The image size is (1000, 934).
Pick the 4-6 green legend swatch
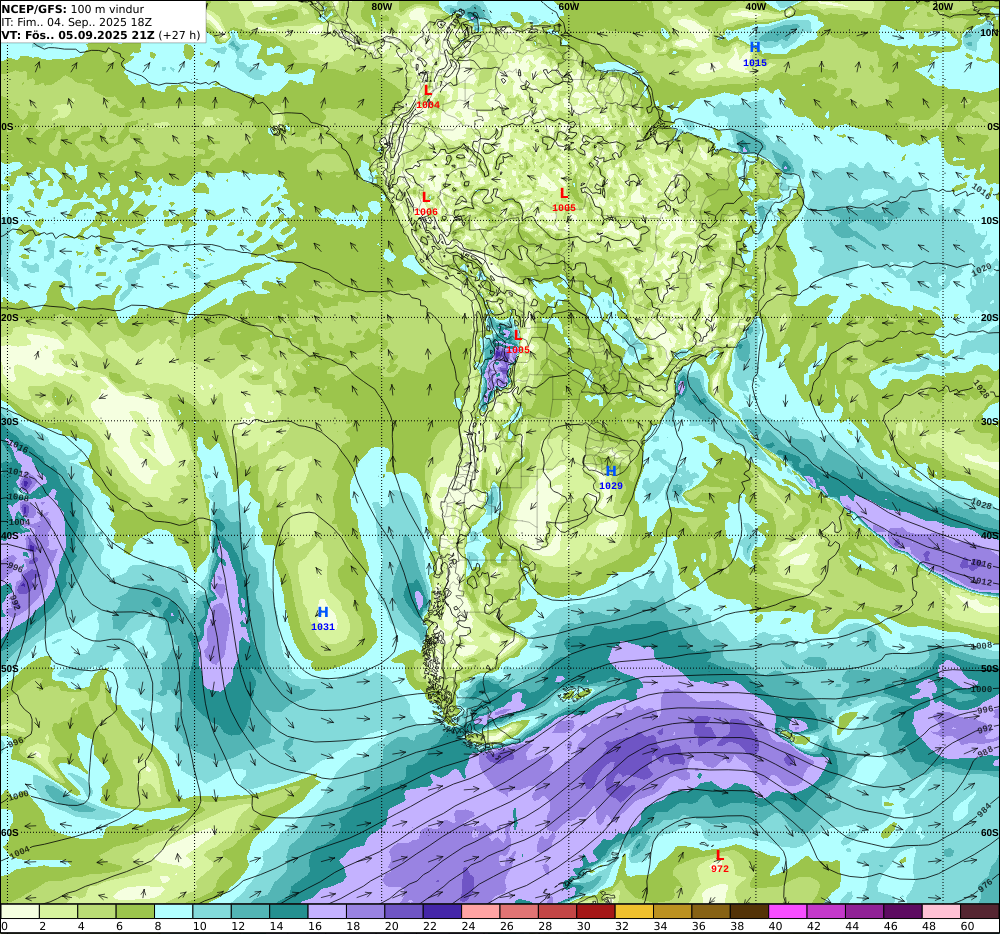(x=96, y=911)
